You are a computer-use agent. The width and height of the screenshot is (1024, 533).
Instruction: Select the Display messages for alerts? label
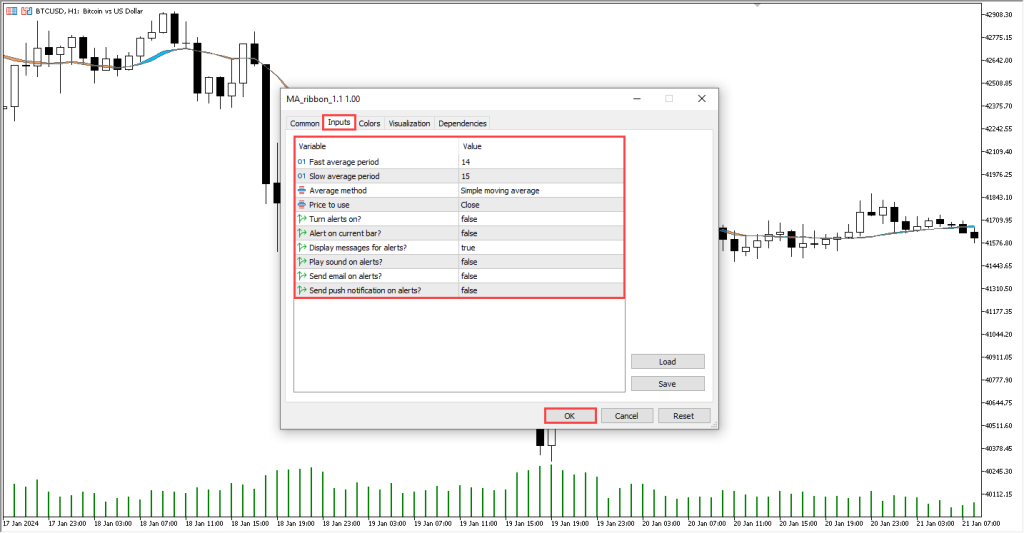coord(358,248)
